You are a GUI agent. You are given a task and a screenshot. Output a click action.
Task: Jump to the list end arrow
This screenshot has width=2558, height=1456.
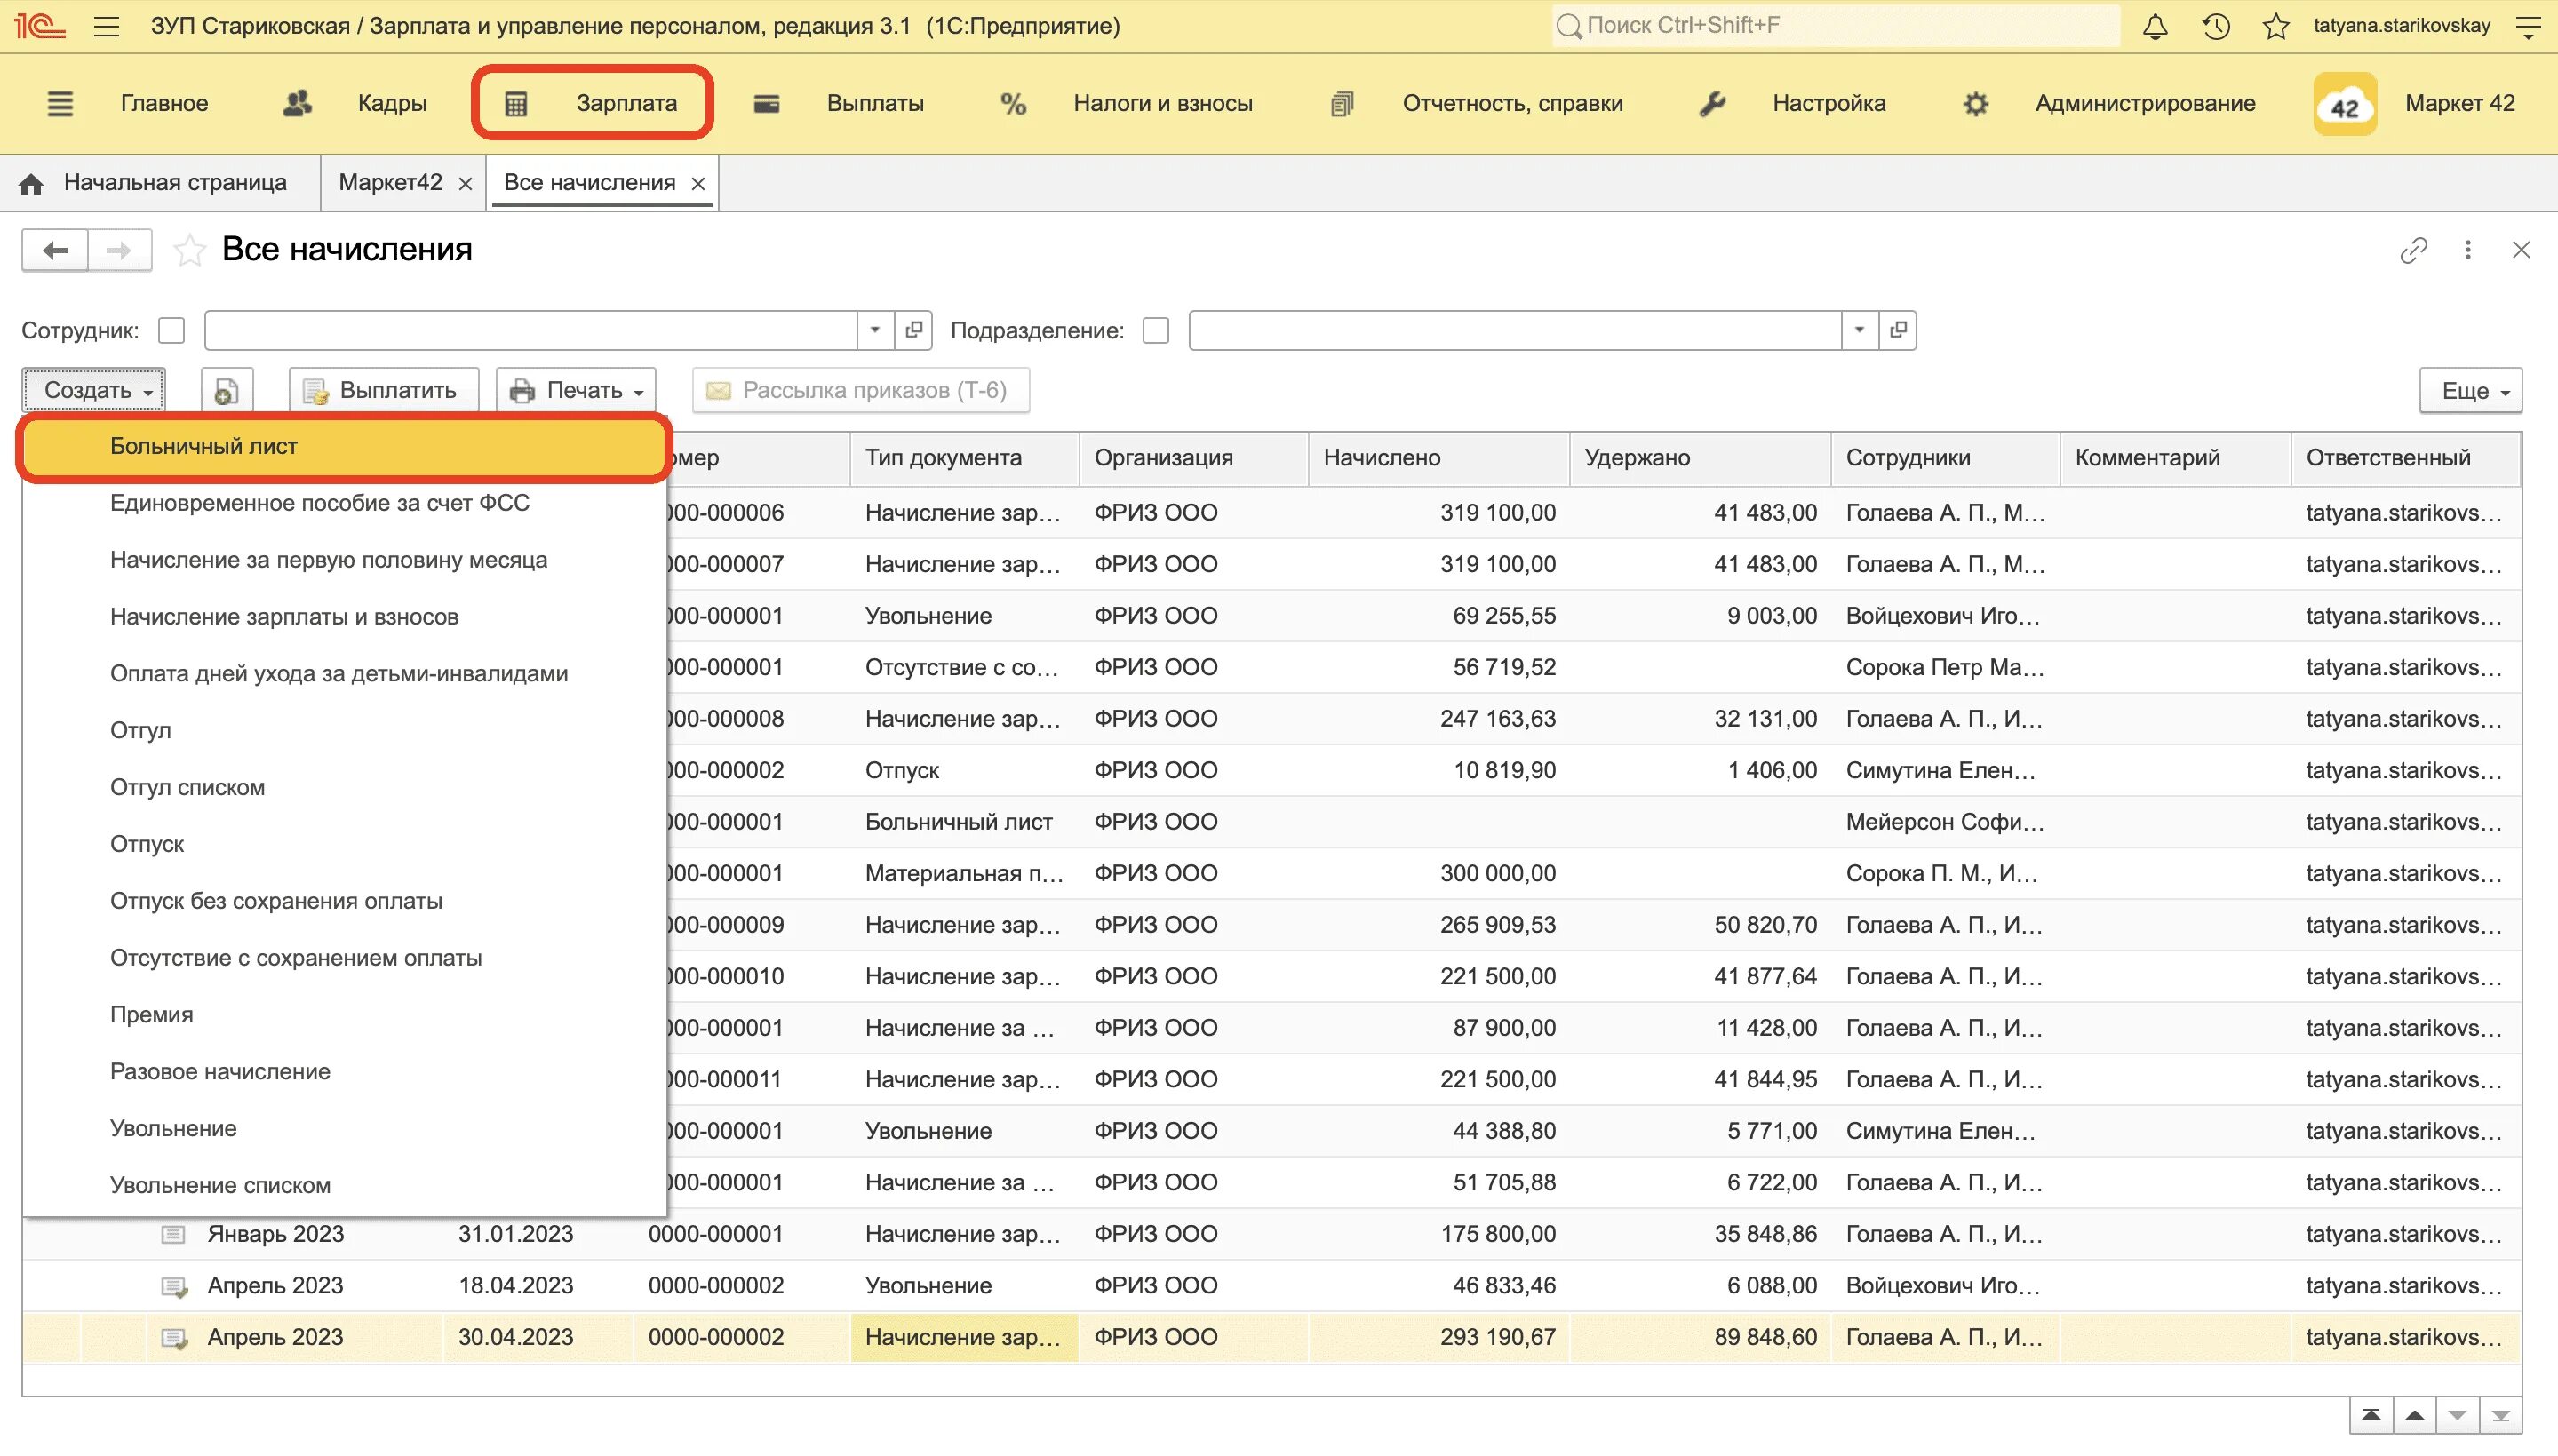pyautogui.click(x=2500, y=1416)
